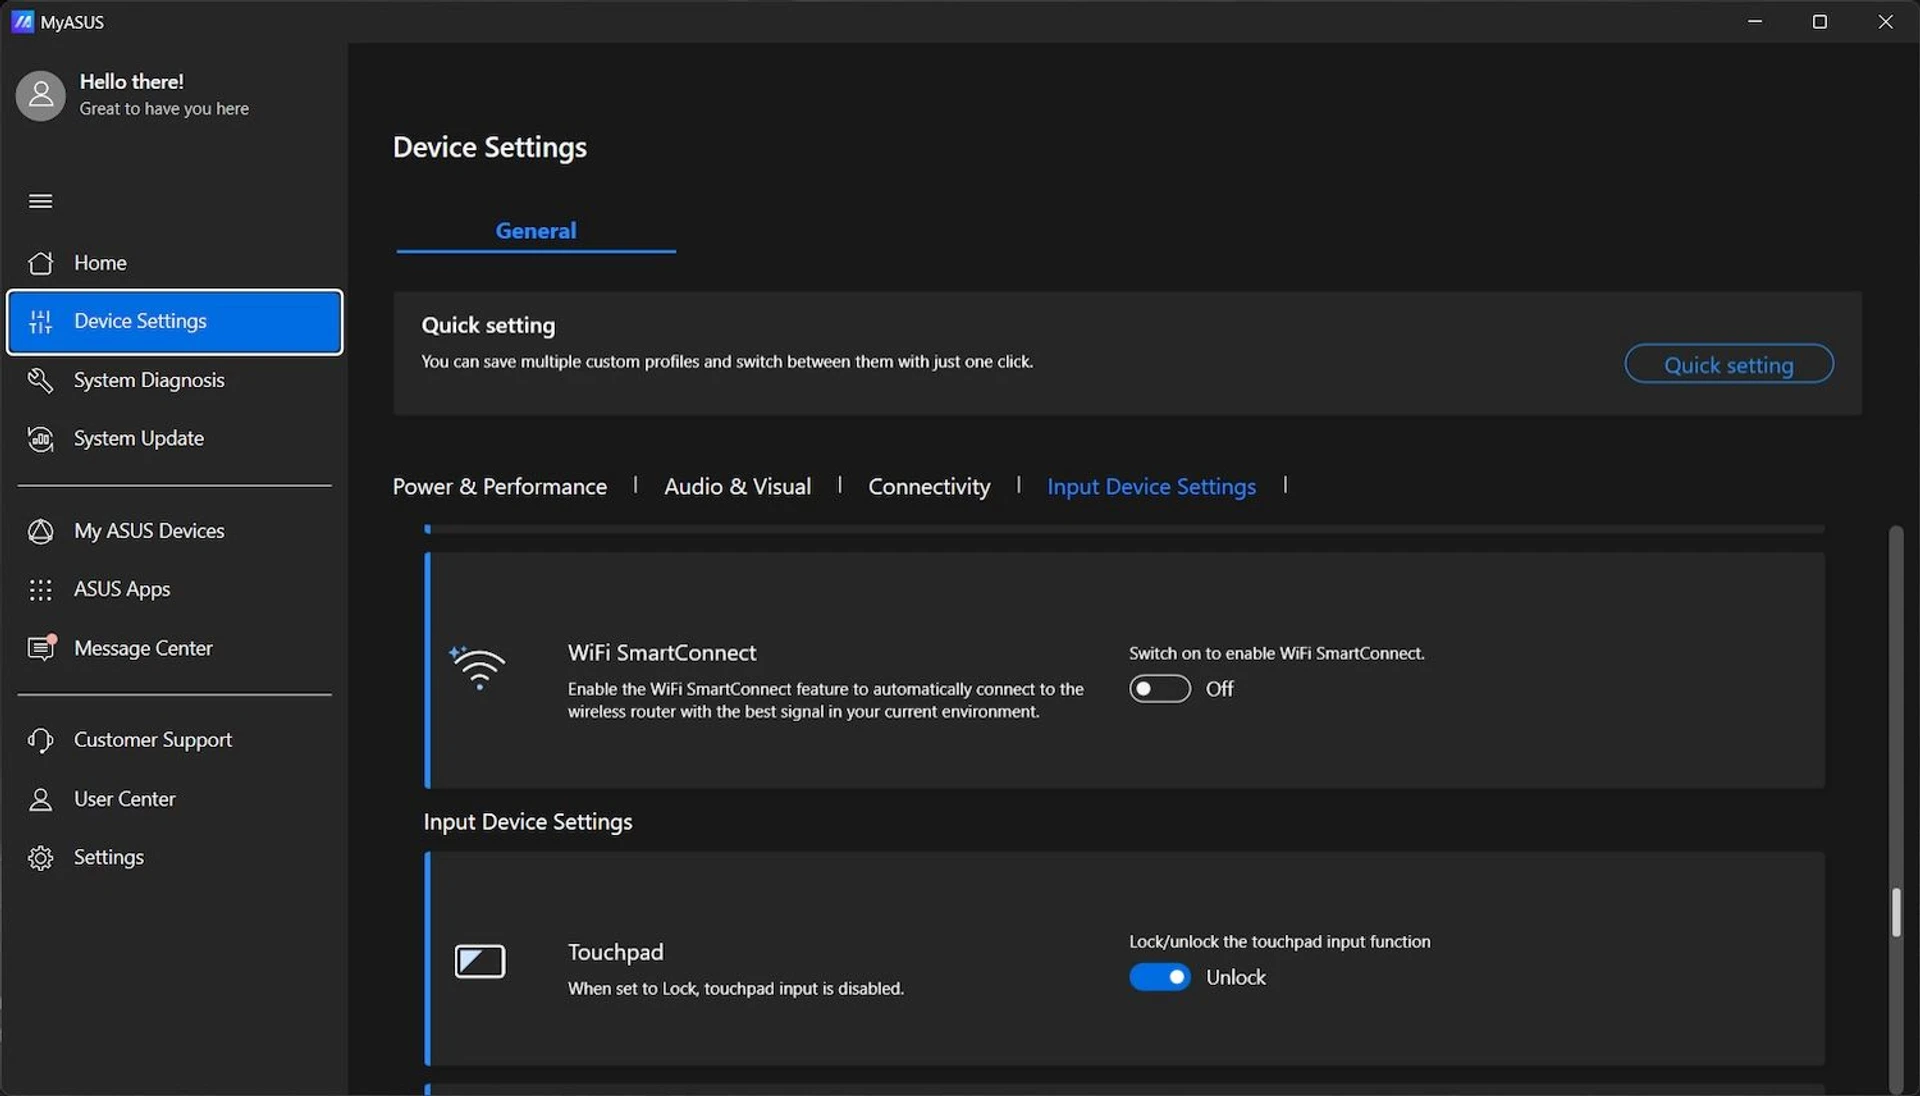Click the System Update icon
1920x1096 pixels.
coord(41,439)
